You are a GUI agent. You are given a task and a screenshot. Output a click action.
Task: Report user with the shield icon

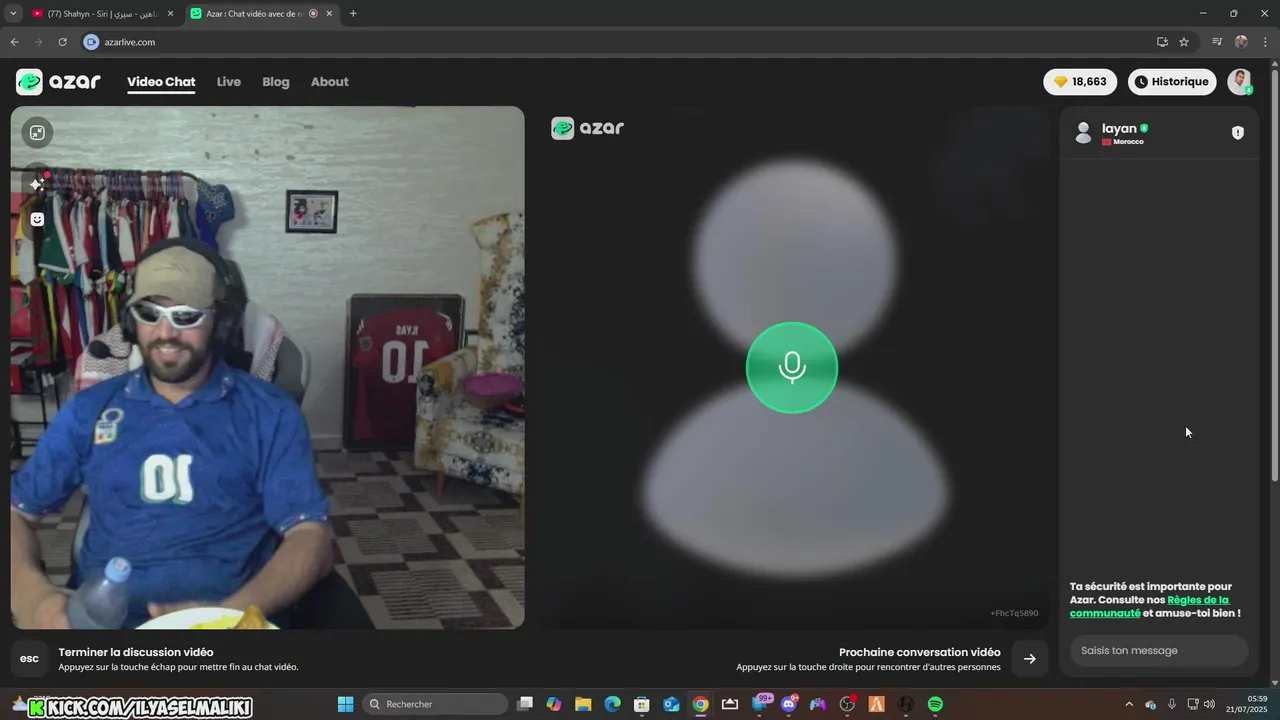coord(1237,133)
